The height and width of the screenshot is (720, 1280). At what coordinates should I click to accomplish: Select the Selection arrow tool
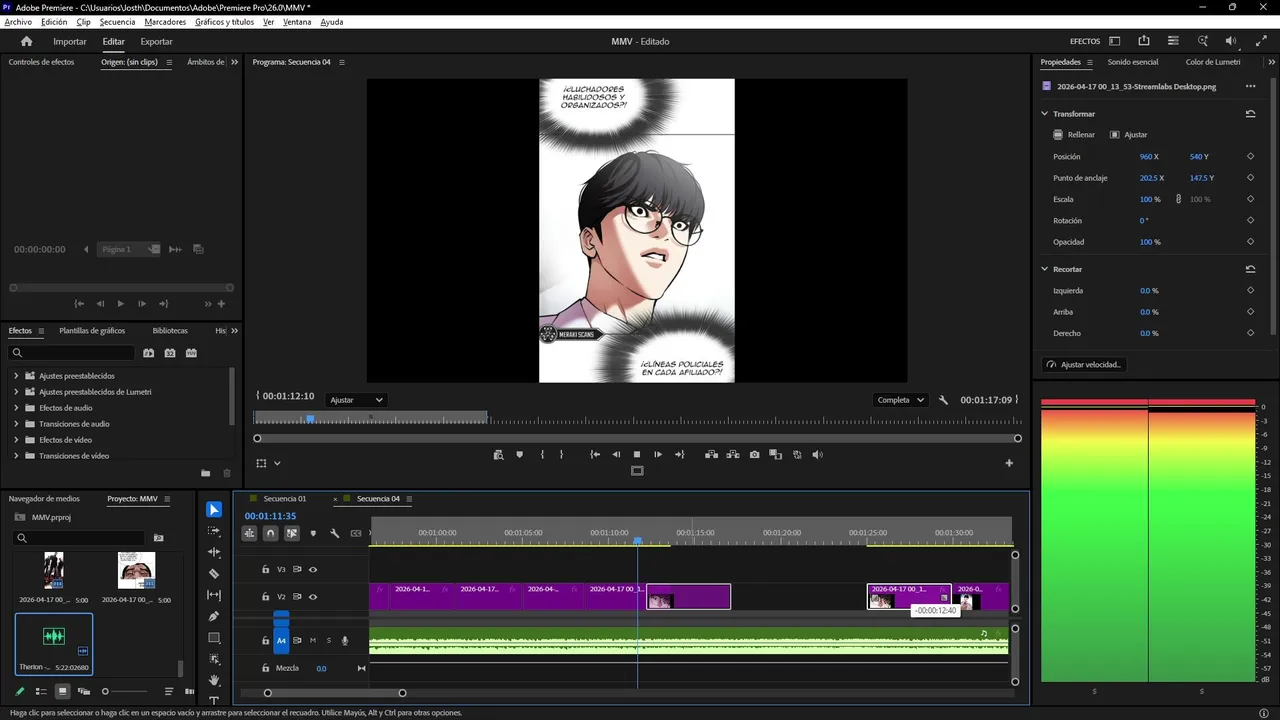pyautogui.click(x=214, y=510)
